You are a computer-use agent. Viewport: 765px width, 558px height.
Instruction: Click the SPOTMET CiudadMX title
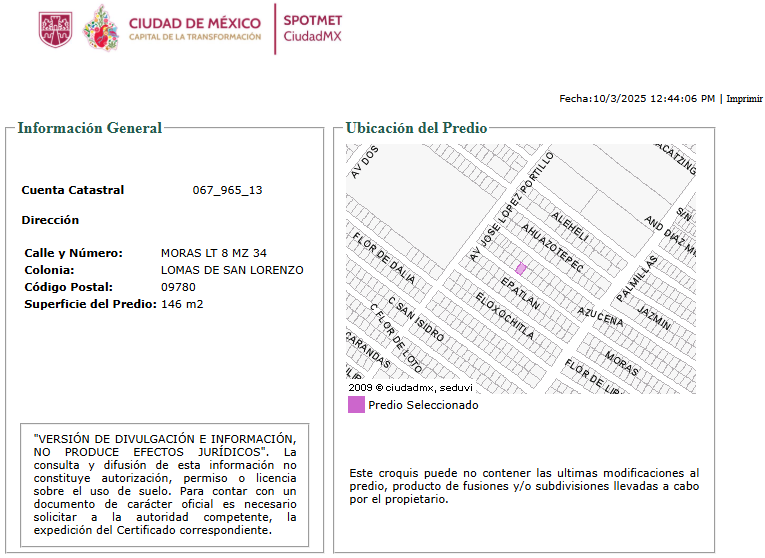[313, 28]
